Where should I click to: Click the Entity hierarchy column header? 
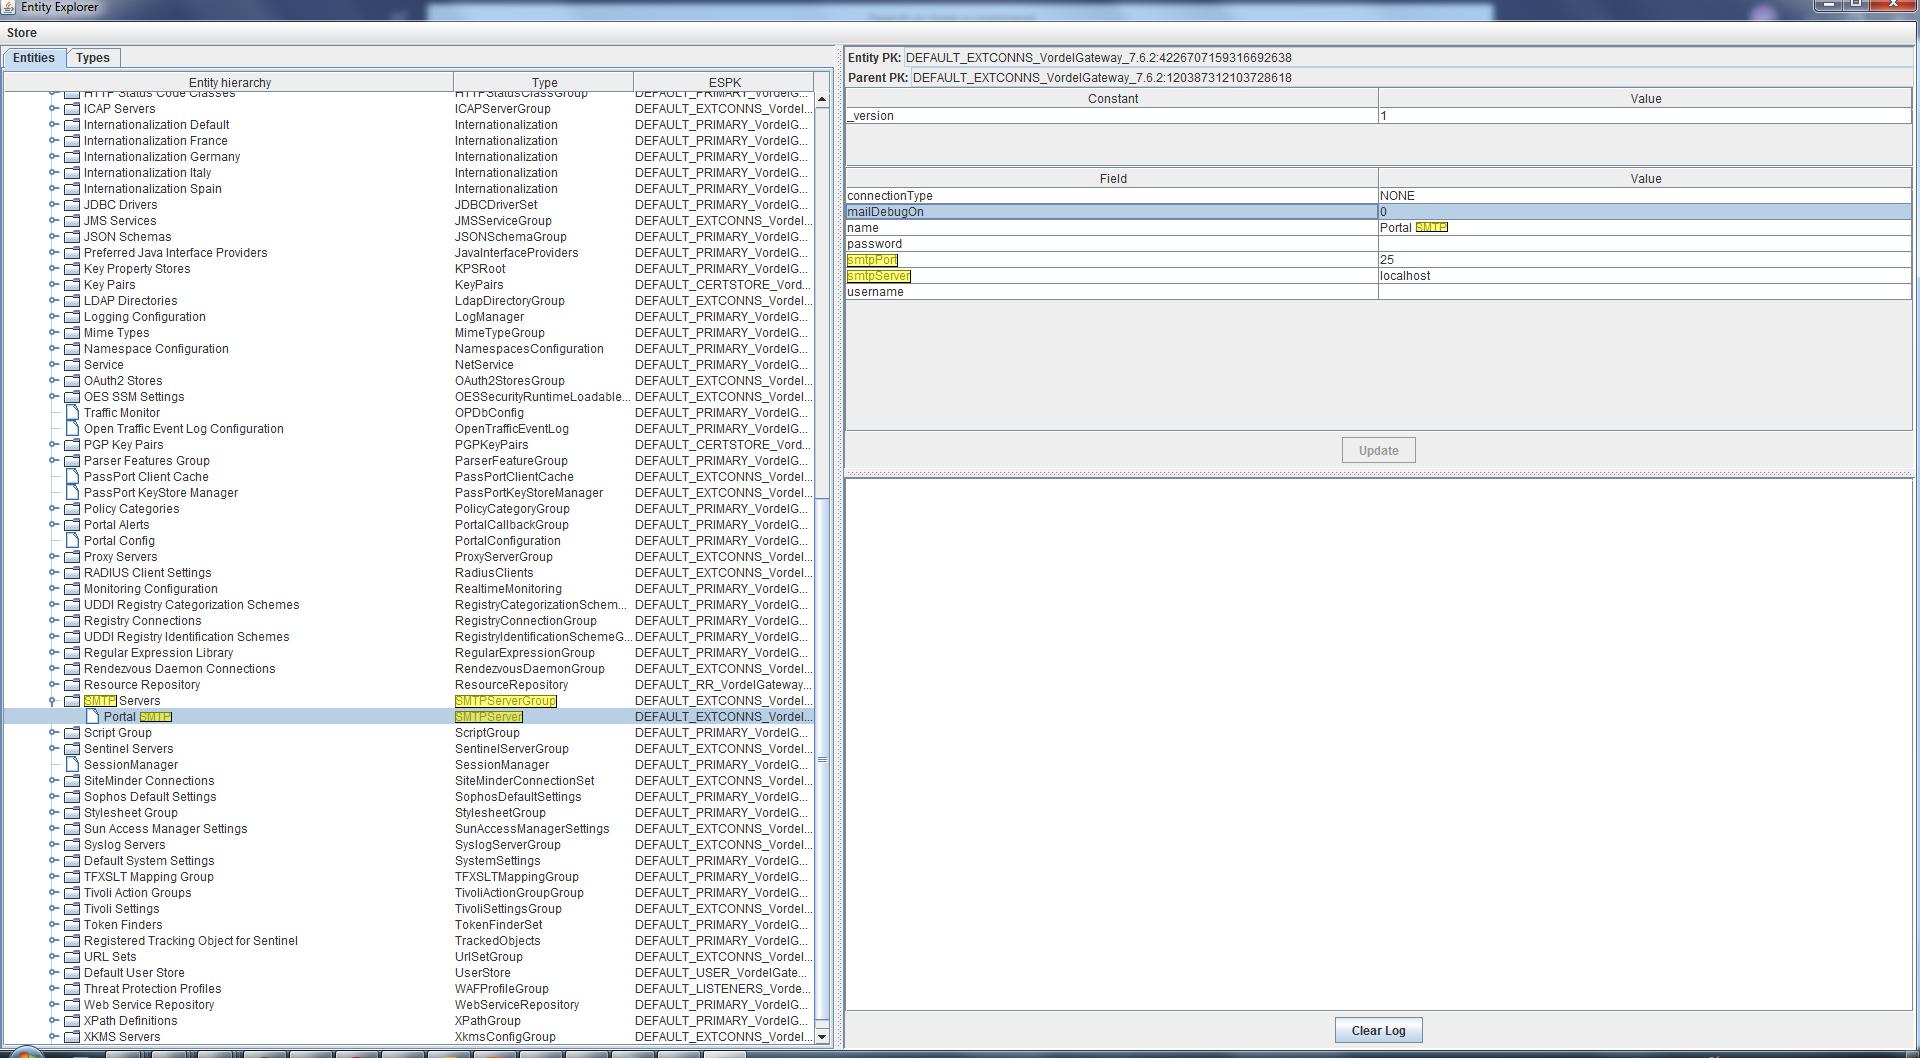point(229,83)
